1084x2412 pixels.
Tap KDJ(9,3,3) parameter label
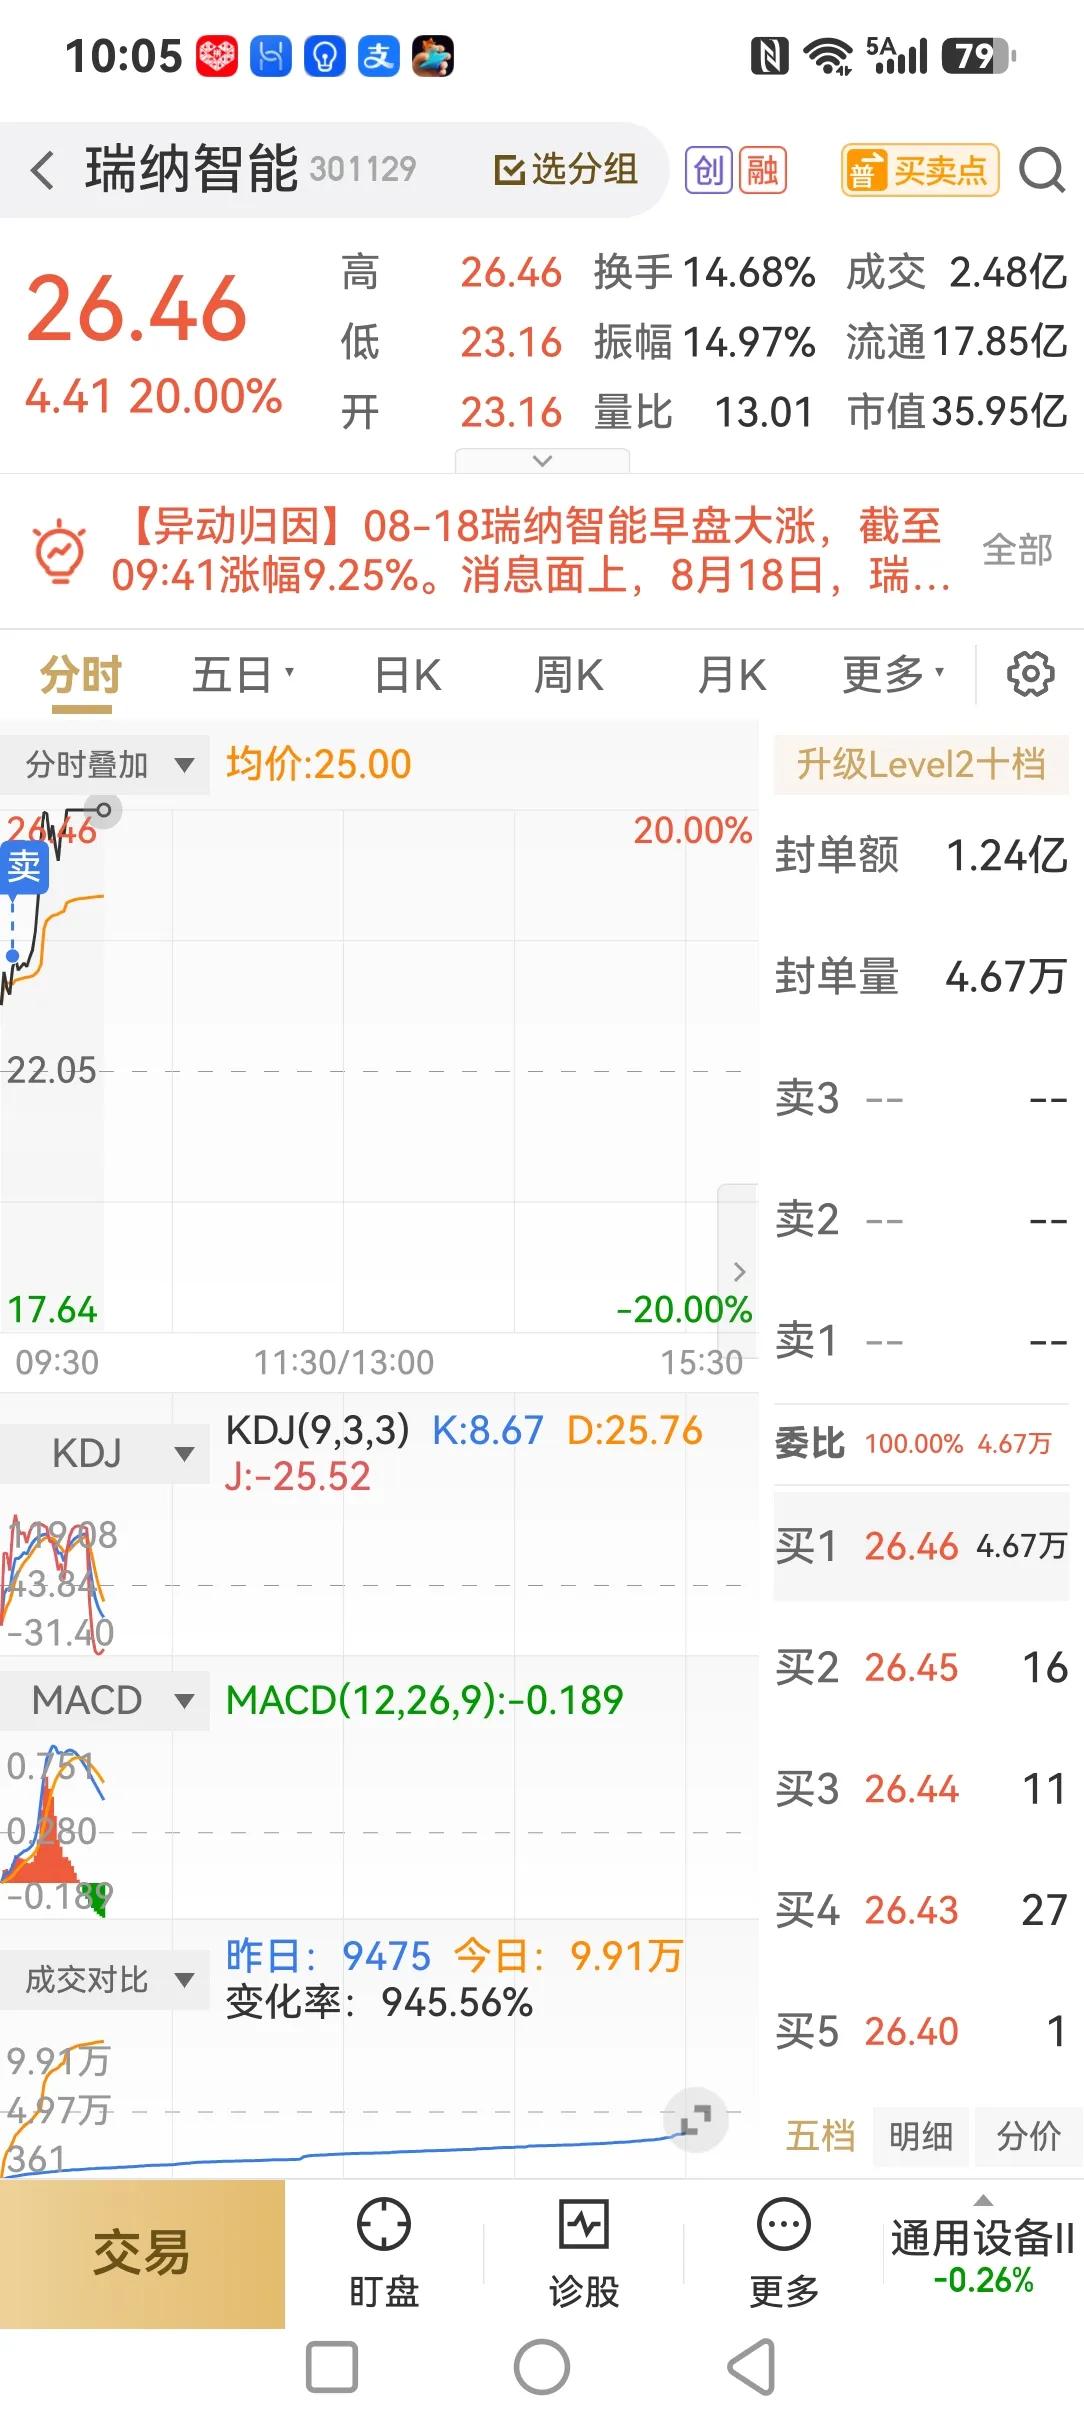tap(318, 1430)
